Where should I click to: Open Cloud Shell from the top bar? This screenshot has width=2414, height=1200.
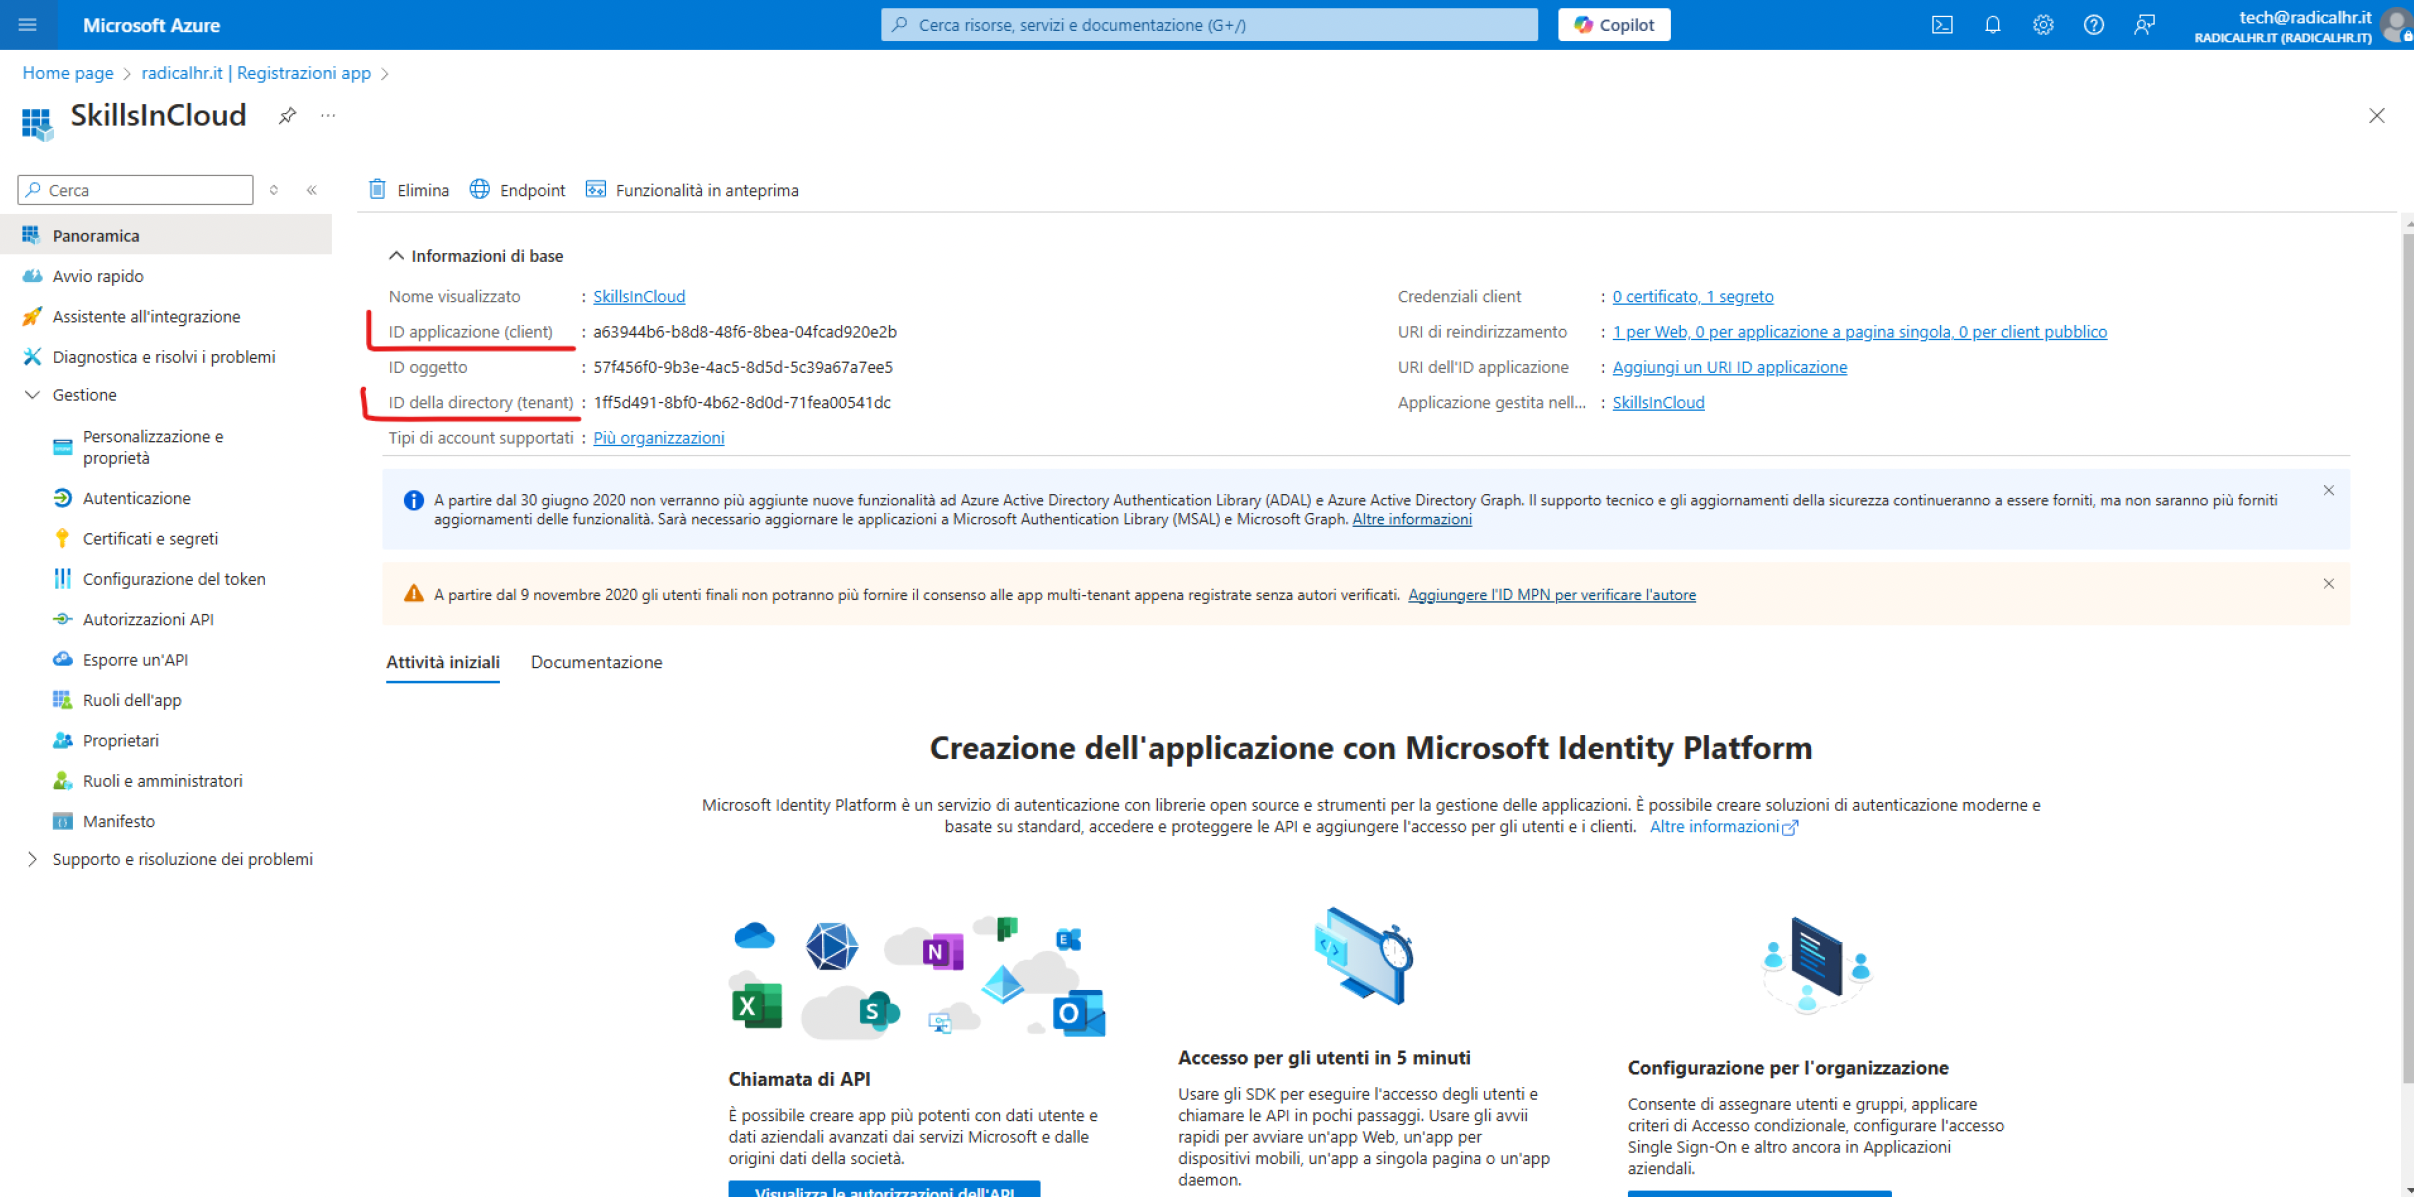(1942, 25)
